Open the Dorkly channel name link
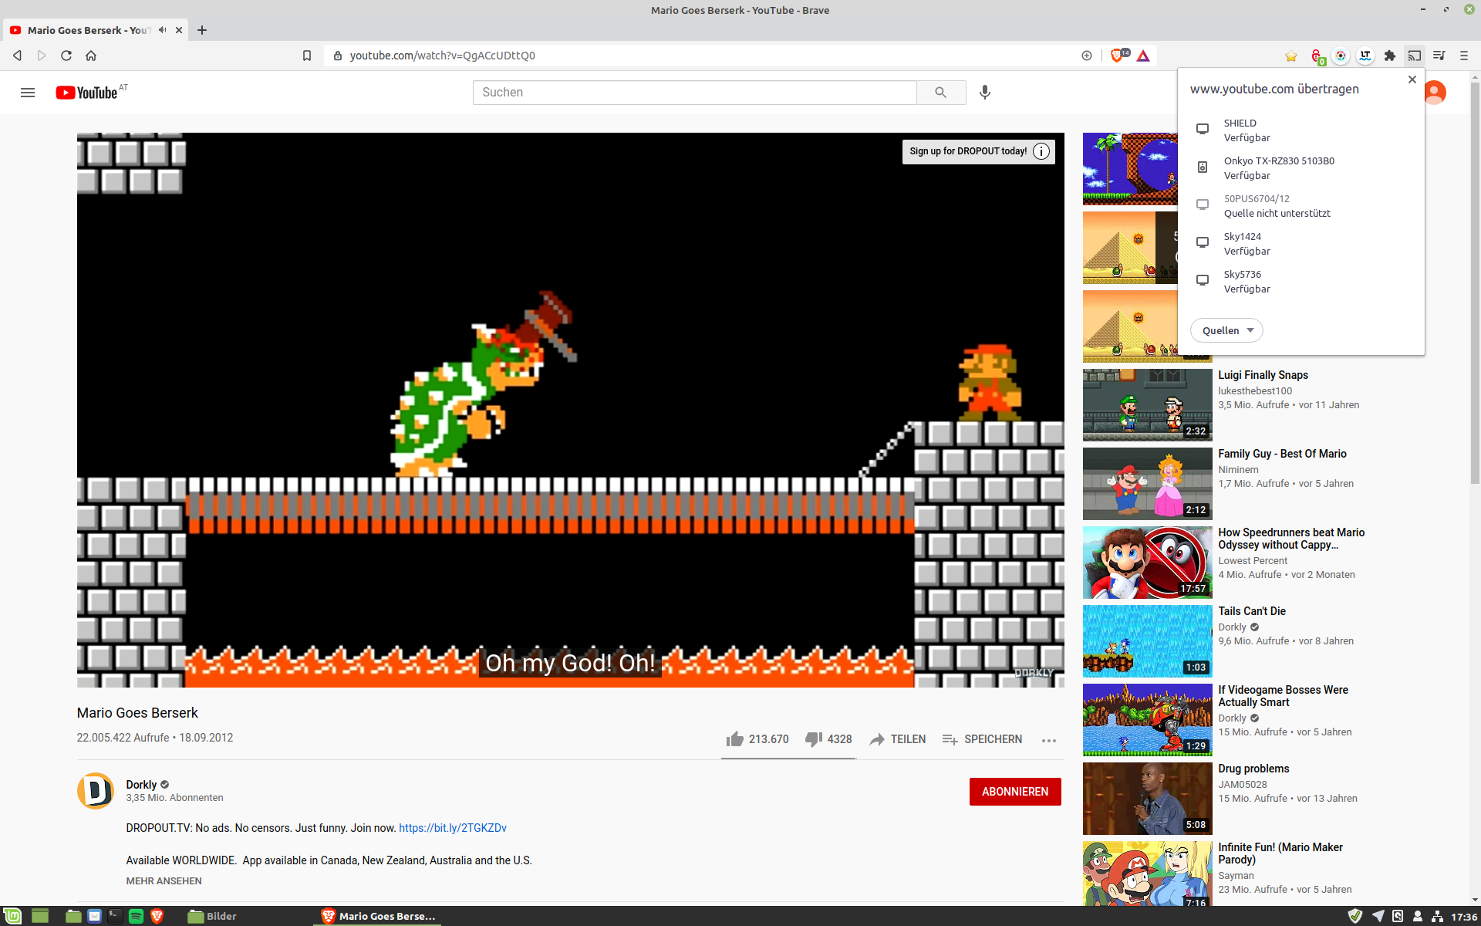Screen dimensions: 1481x926 click(141, 784)
